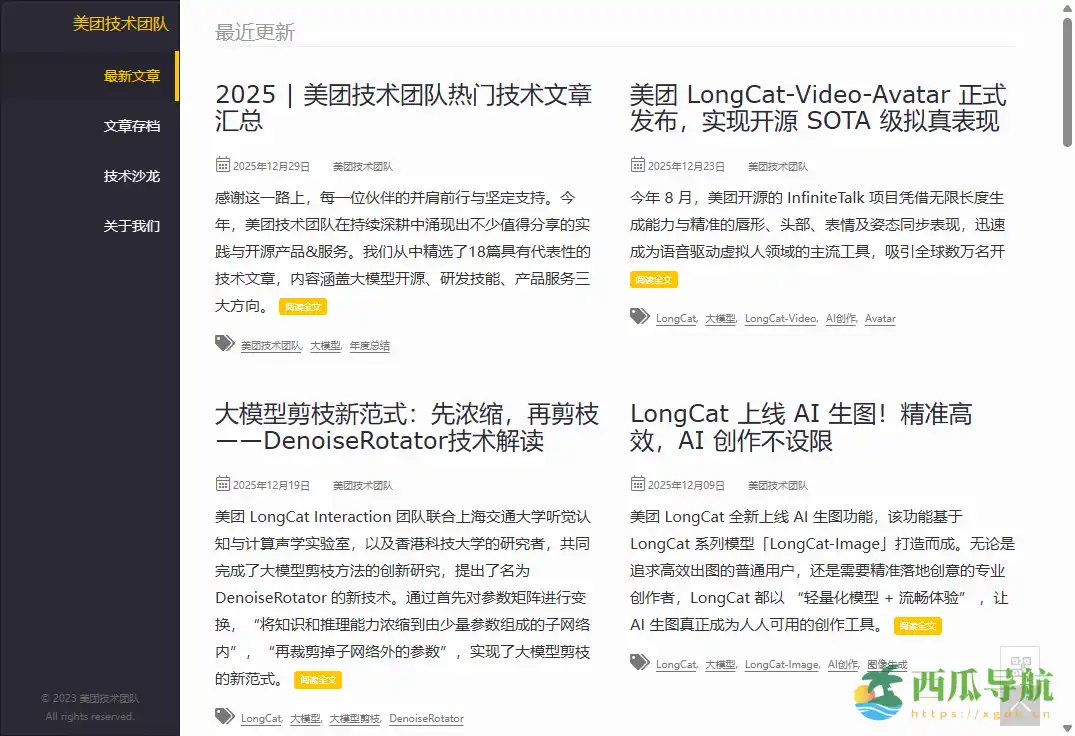Screen dimensions: 1075x736
Task: Click the calendar icon beside 2025年12月09日
Action: click(x=637, y=484)
